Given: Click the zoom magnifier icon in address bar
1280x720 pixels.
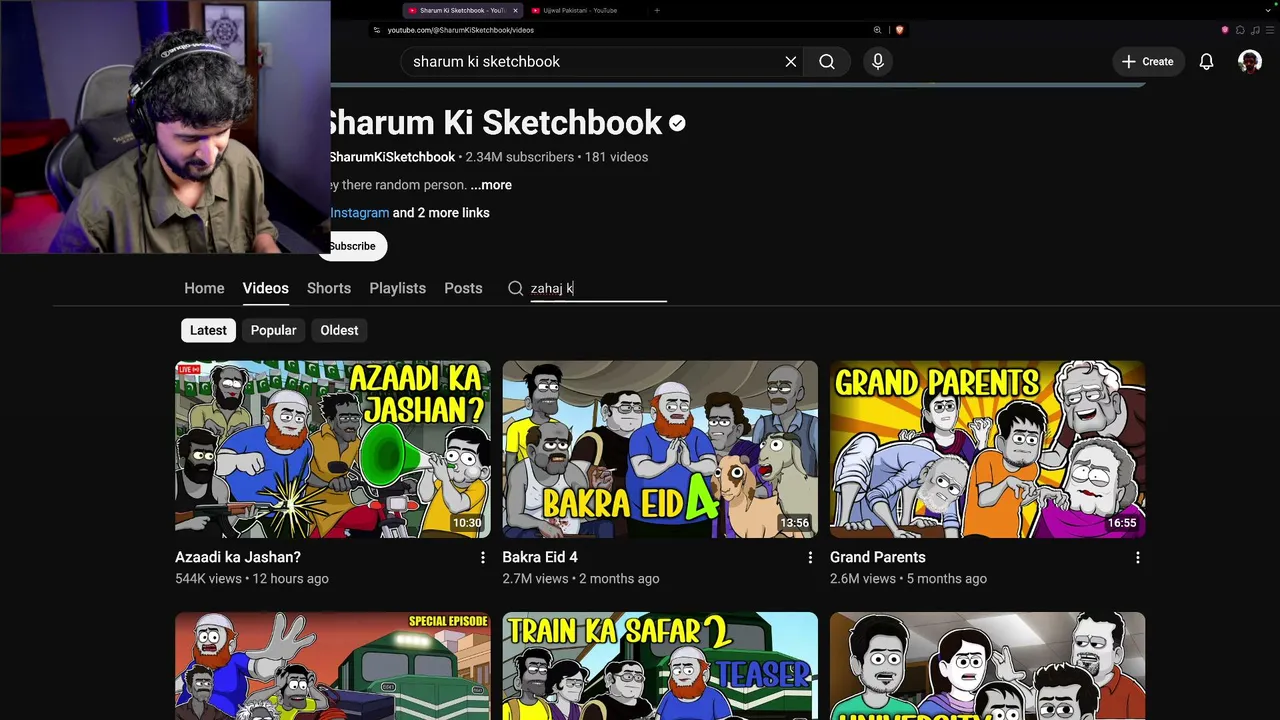Looking at the screenshot, I should (877, 30).
